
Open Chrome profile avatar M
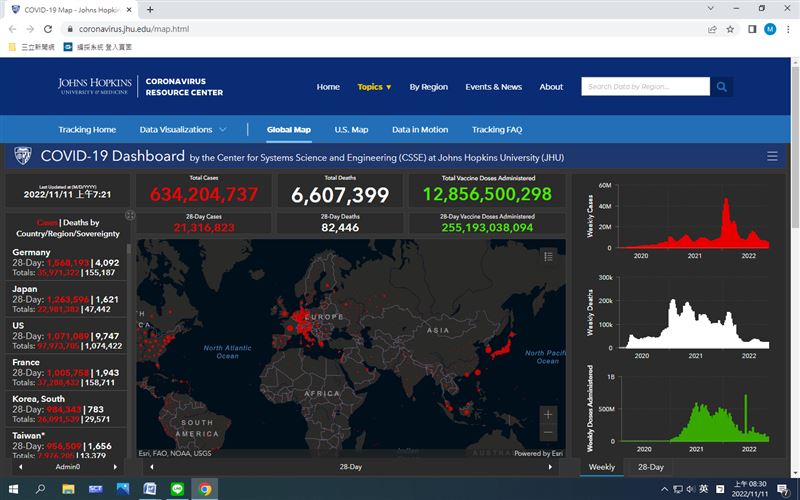770,29
